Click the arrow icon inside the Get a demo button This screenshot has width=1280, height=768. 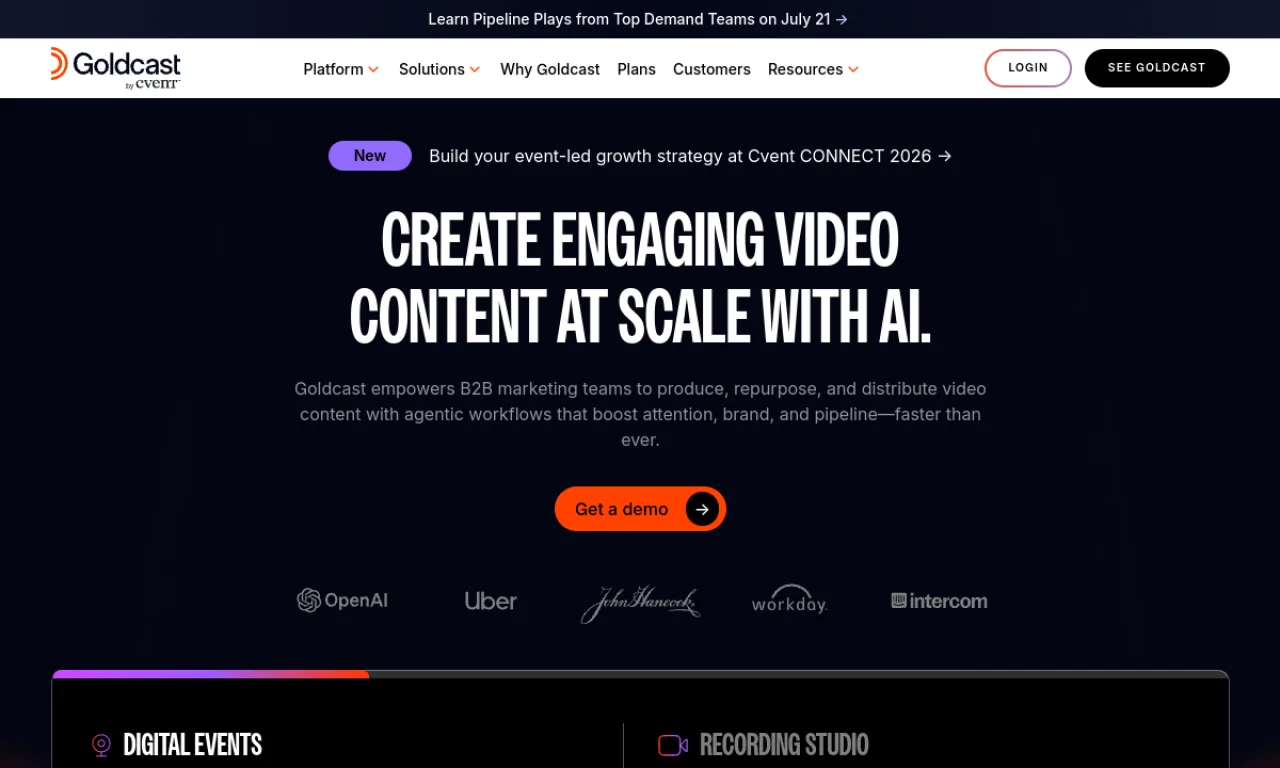pyautogui.click(x=702, y=509)
